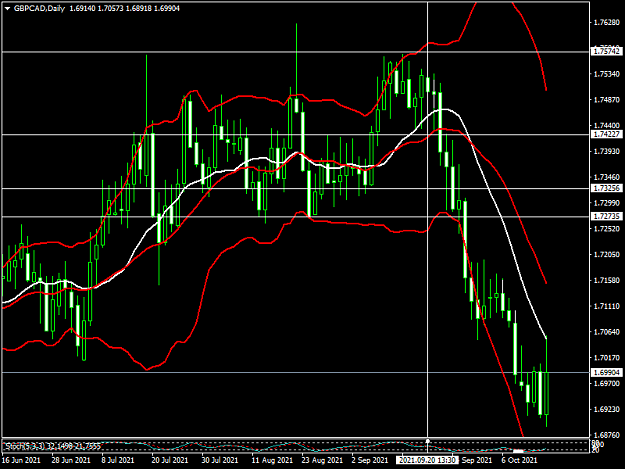This screenshot has height=469, width=625.
Task: Click the 30 Jul 2021 date label
Action: tap(219, 460)
